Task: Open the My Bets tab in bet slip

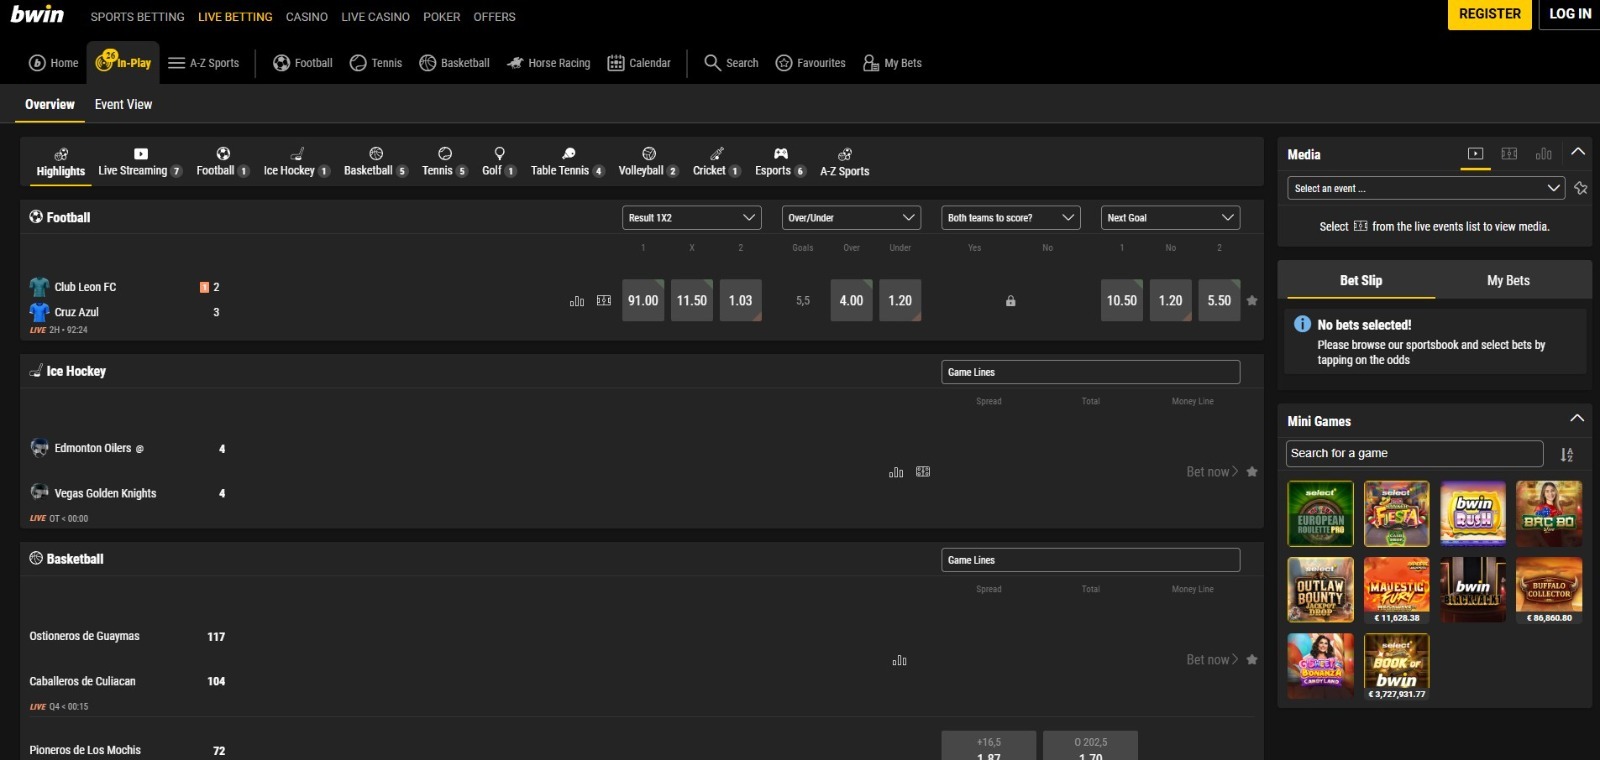Action: [x=1507, y=281]
